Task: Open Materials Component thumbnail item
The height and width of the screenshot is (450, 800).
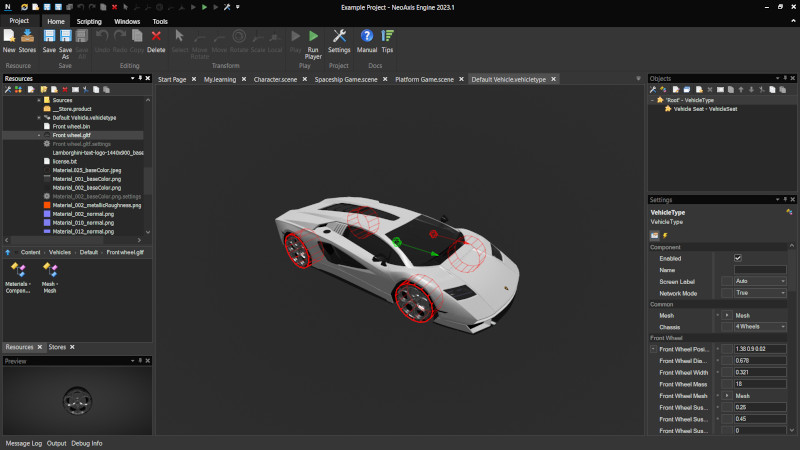Action: pyautogui.click(x=18, y=278)
